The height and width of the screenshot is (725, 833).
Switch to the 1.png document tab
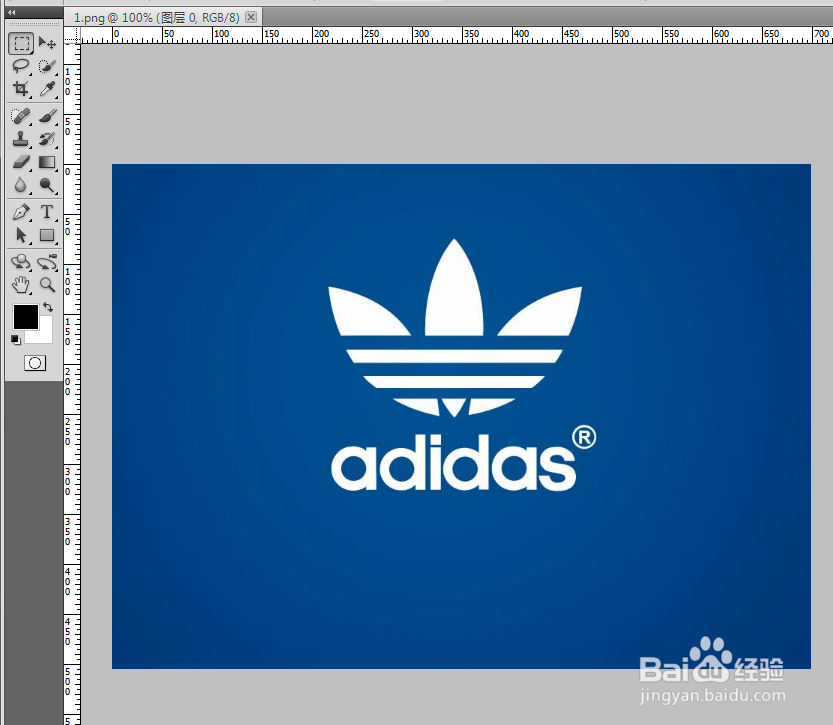(156, 18)
